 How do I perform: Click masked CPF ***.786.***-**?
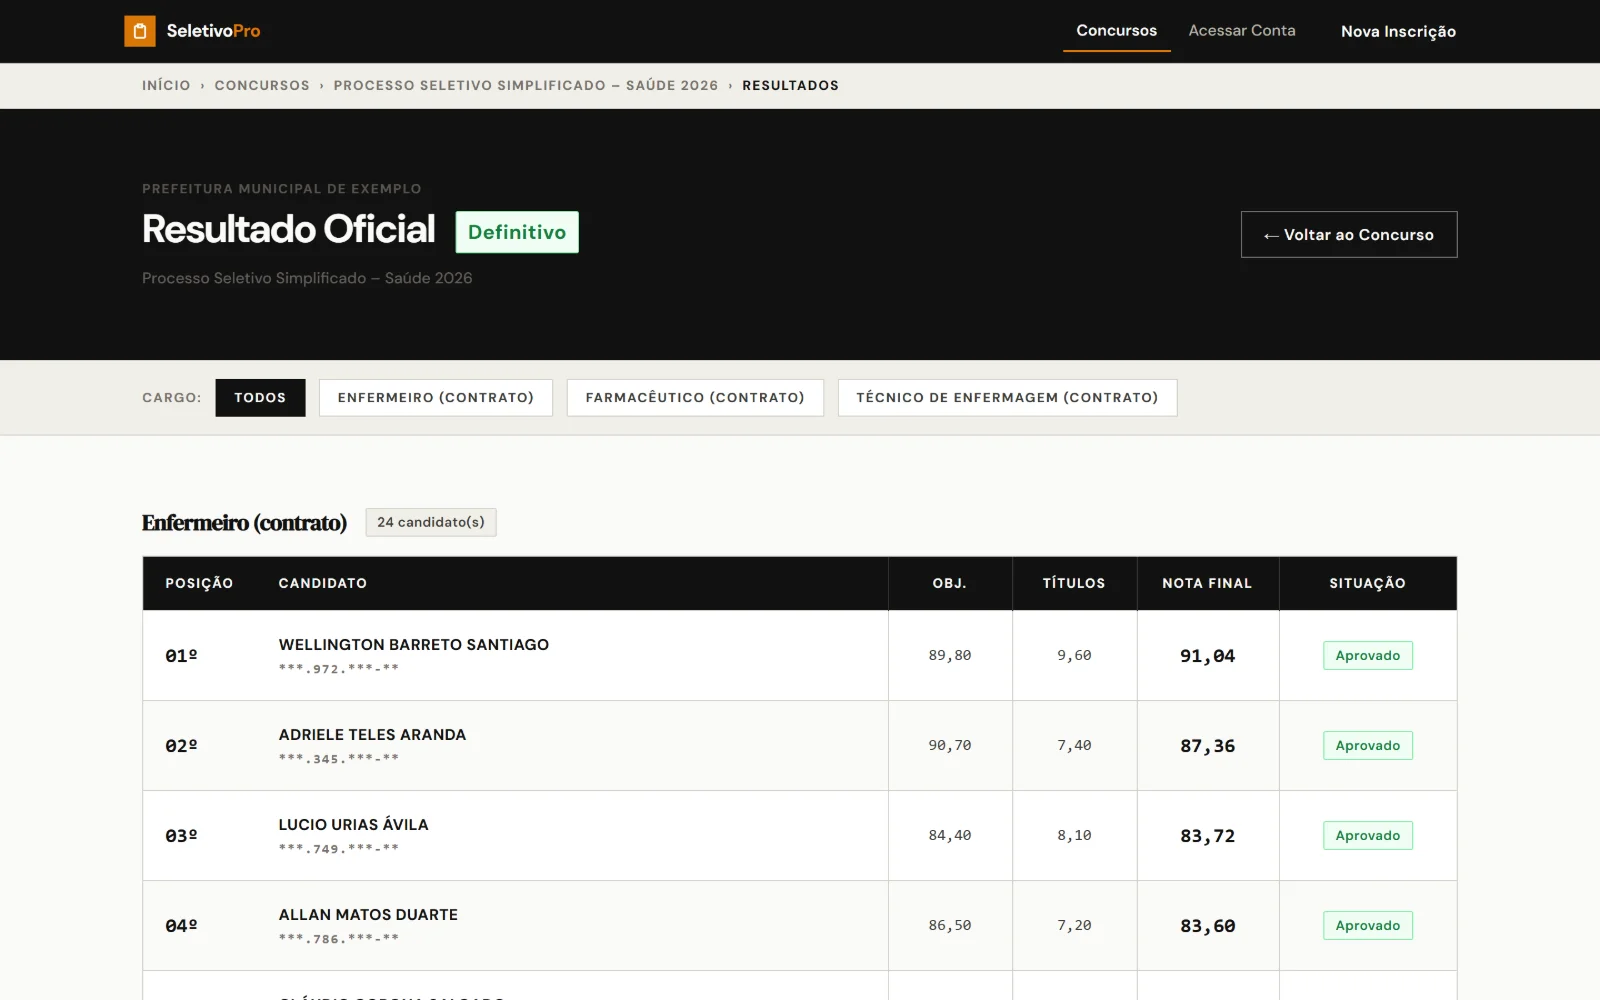pos(339,939)
